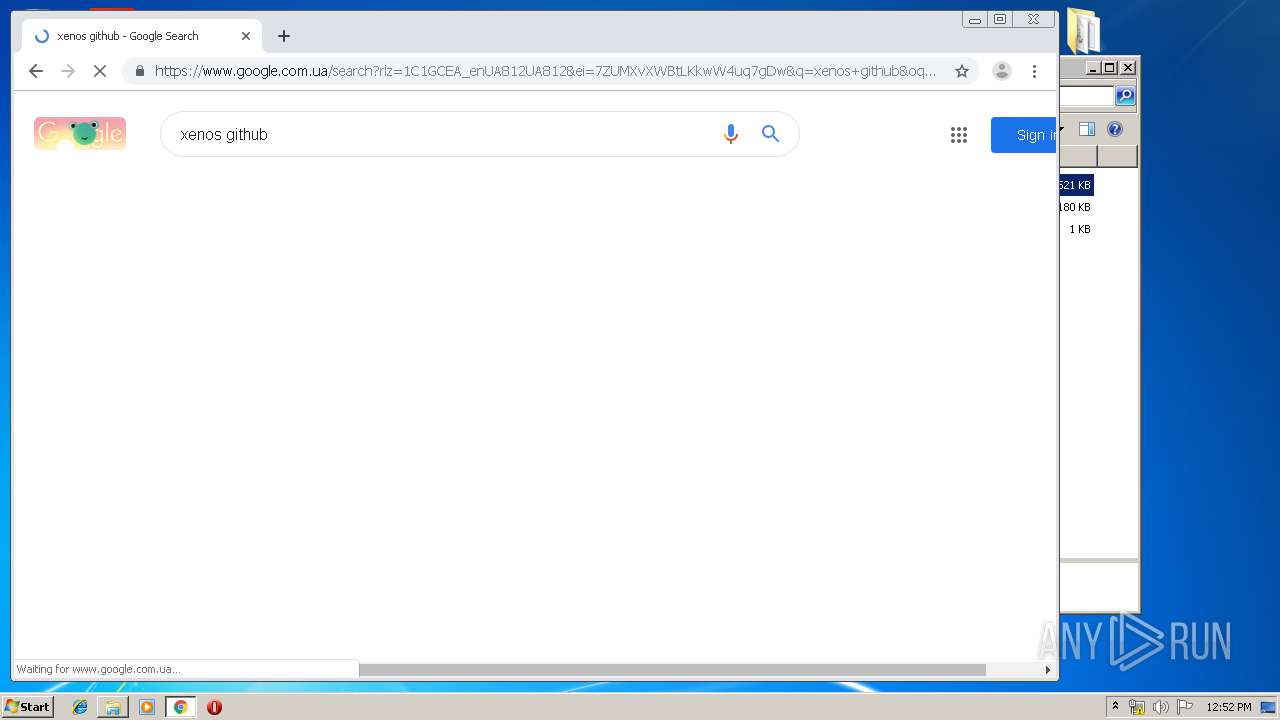Image resolution: width=1280 pixels, height=720 pixels.
Task: Click the Show desktop button at taskbar end
Action: pyautogui.click(x=1268, y=707)
